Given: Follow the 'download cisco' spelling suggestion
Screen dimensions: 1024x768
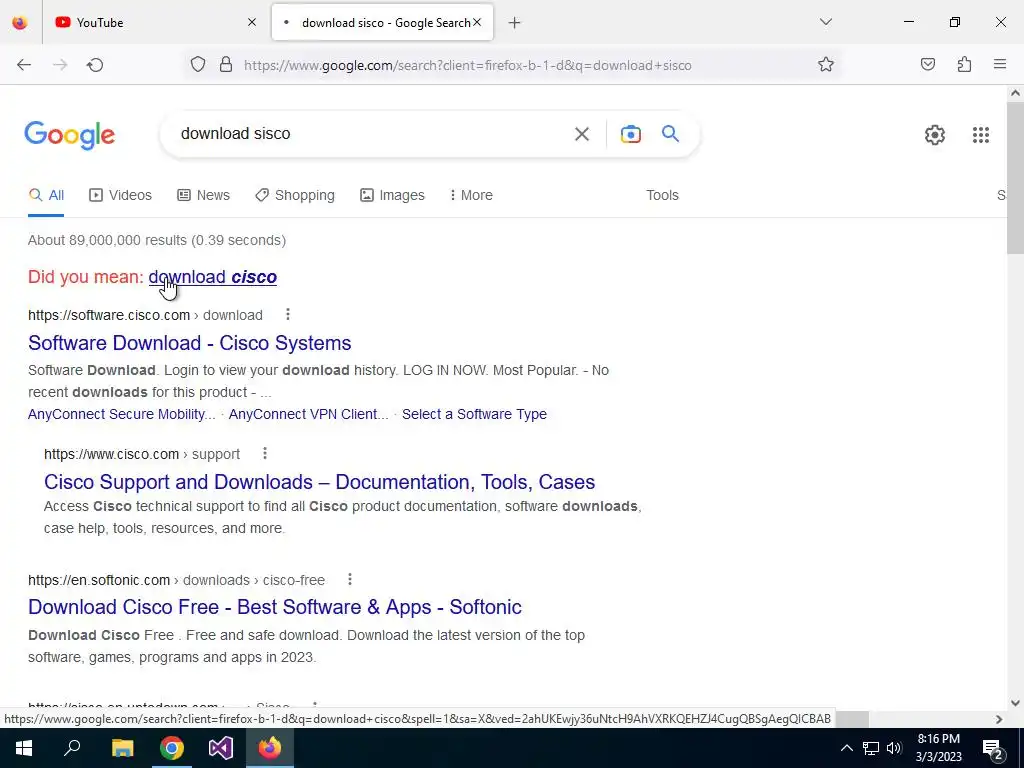Looking at the screenshot, I should click(213, 277).
